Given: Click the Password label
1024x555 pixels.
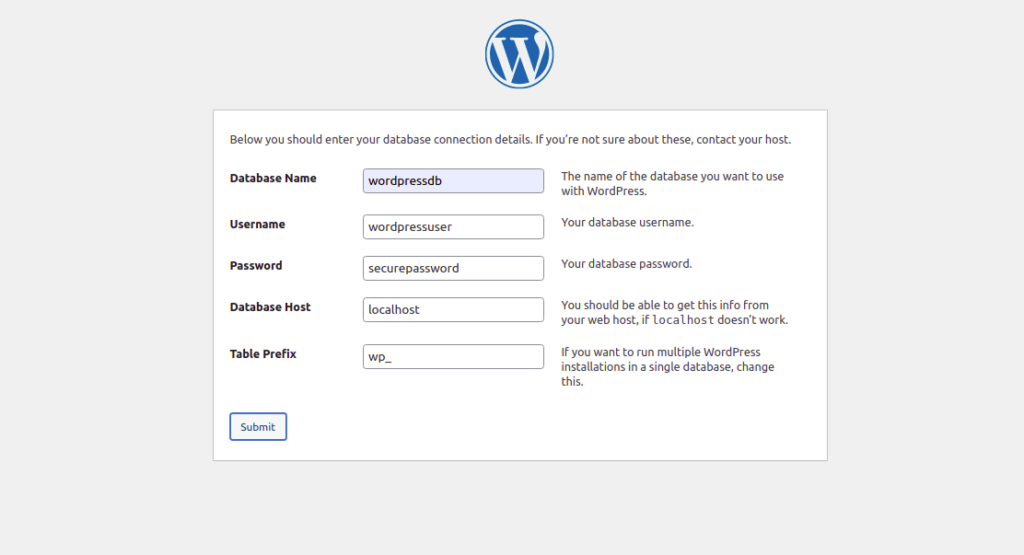Looking at the screenshot, I should [256, 266].
